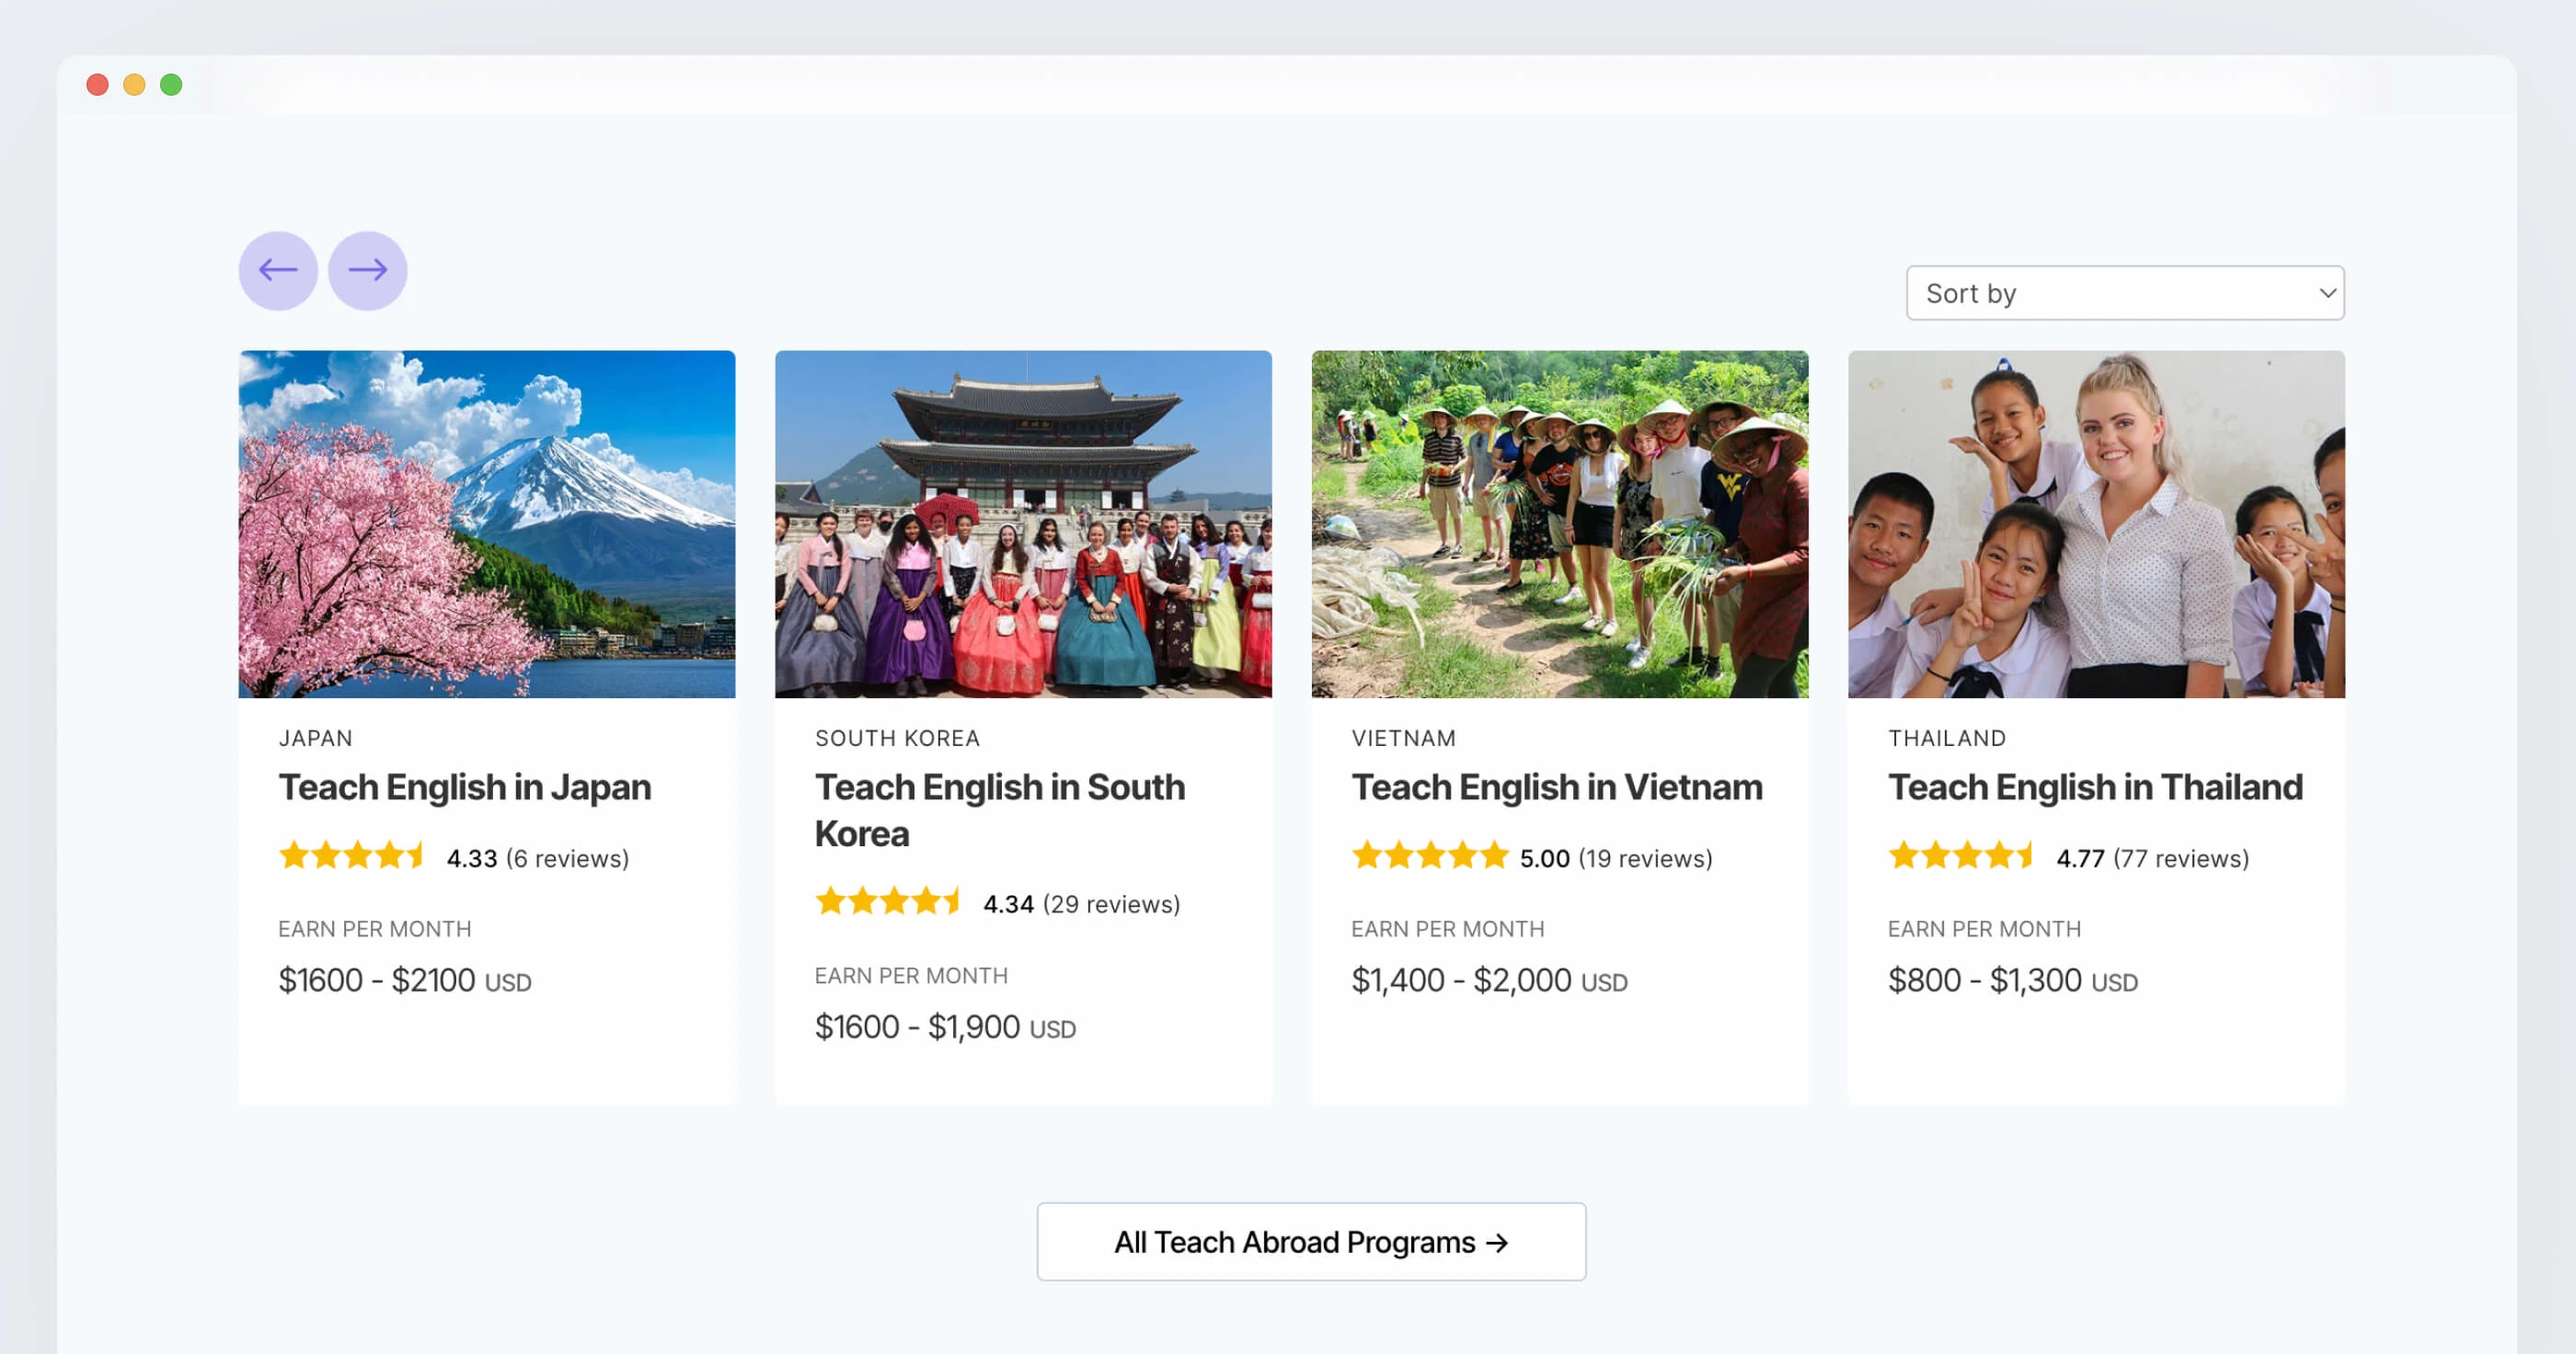2576x1354 pixels.
Task: Open the Thailand classroom photo thumbnail
Action: click(x=2096, y=523)
